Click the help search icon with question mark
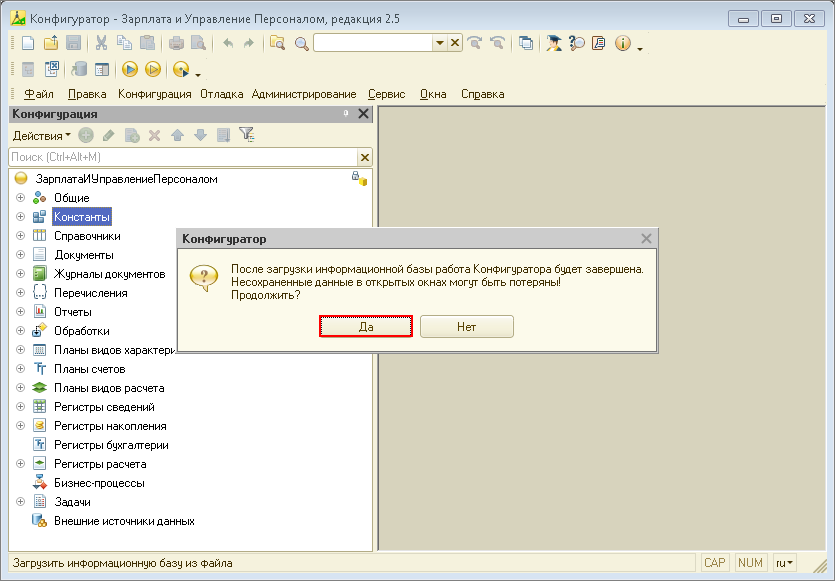Viewport: 835px width, 581px height. 577,43
